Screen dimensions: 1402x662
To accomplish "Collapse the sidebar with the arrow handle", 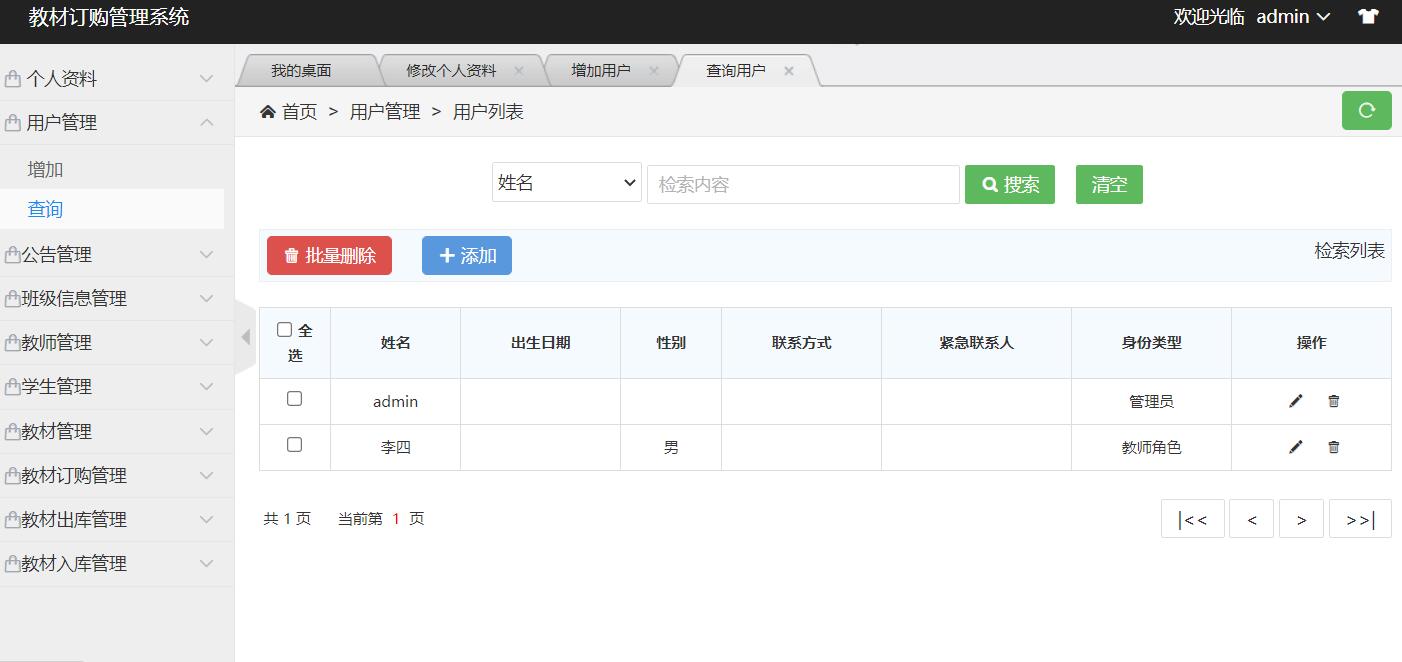I will point(245,337).
